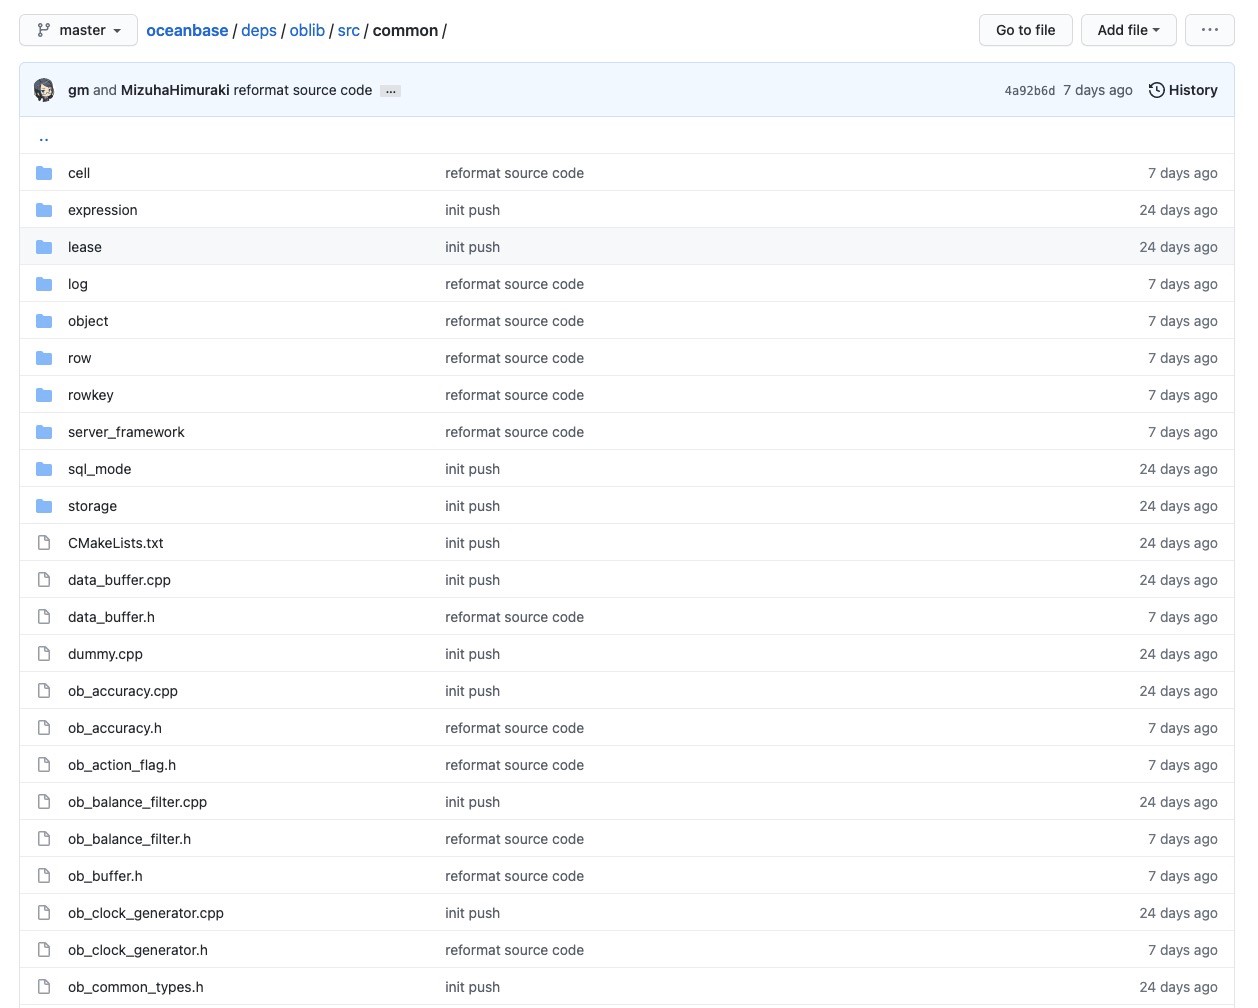Open the master branch selector dropdown

[79, 30]
